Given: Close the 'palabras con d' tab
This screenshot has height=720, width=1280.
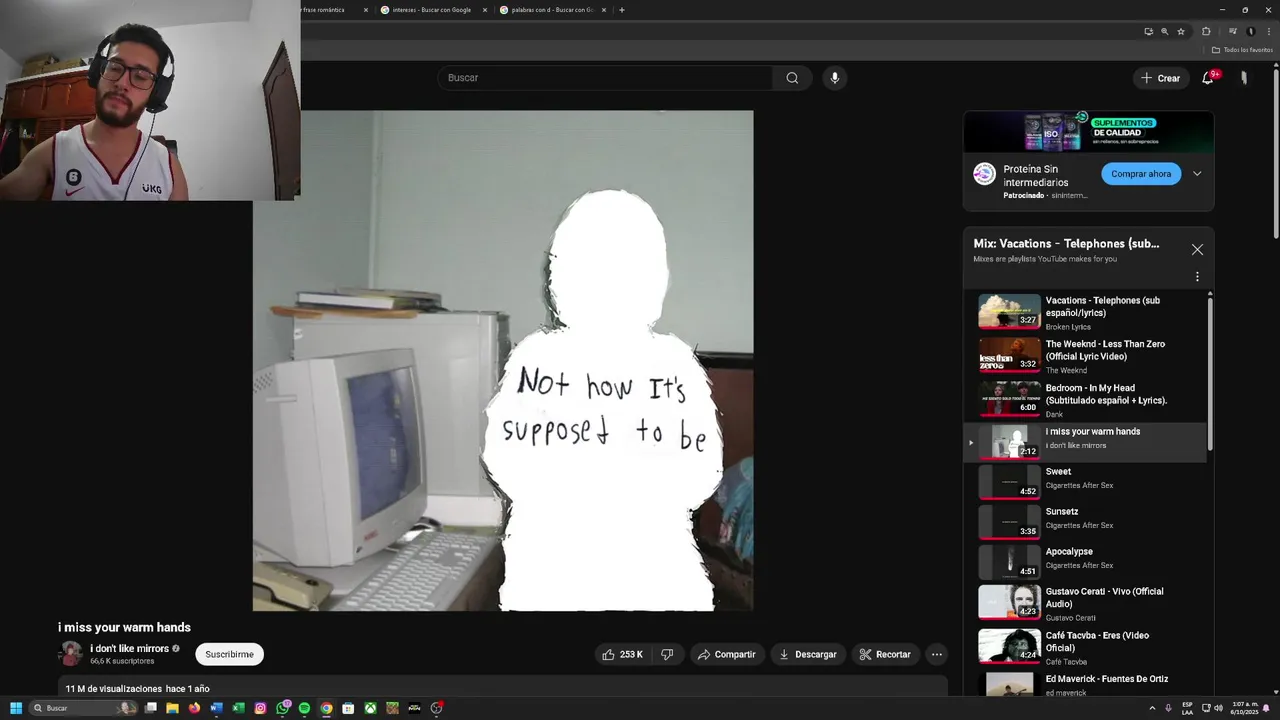Looking at the screenshot, I should click(604, 10).
